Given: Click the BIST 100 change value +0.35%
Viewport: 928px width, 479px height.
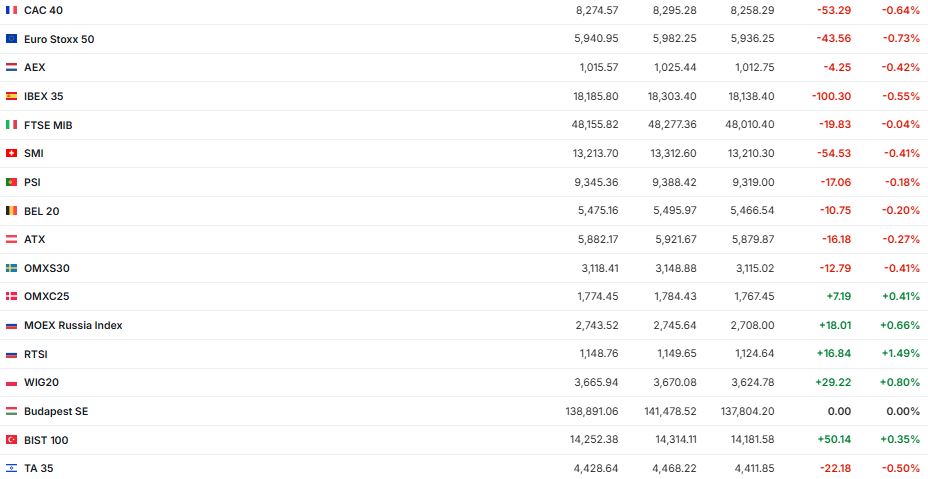Looking at the screenshot, I should (901, 440).
